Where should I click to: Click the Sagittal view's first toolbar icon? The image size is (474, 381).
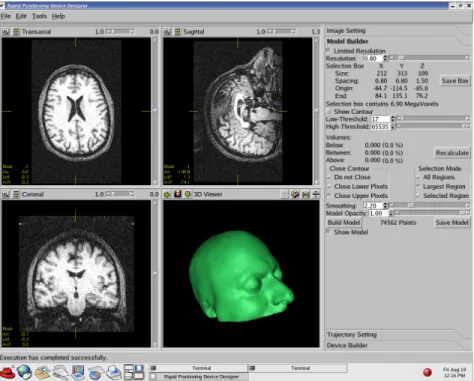coord(167,32)
